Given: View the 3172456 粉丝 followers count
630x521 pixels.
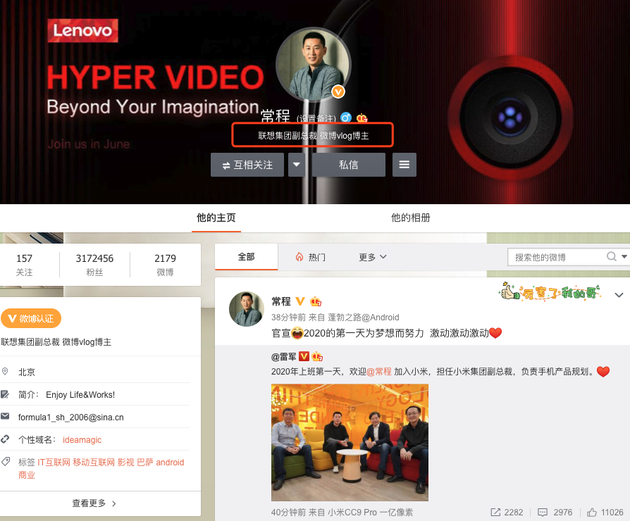Looking at the screenshot, I should pyautogui.click(x=95, y=265).
